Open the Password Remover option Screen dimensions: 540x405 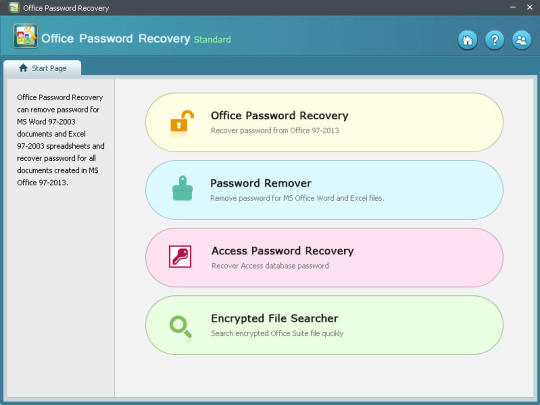click(324, 190)
